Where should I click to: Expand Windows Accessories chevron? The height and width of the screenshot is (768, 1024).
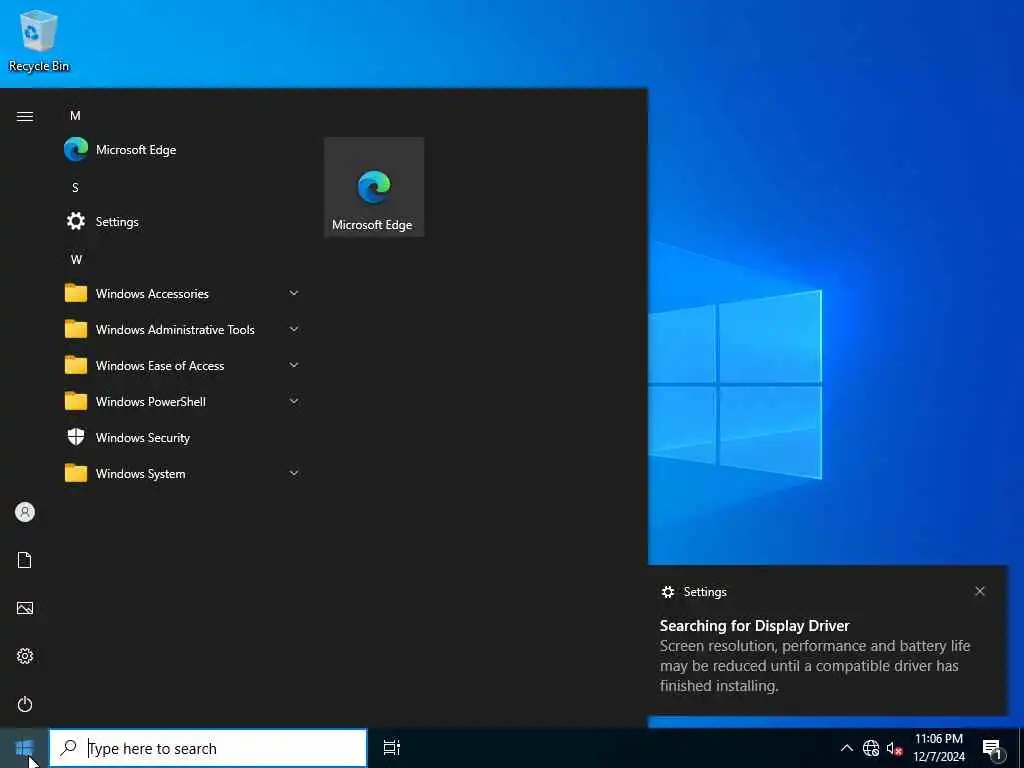coord(294,293)
